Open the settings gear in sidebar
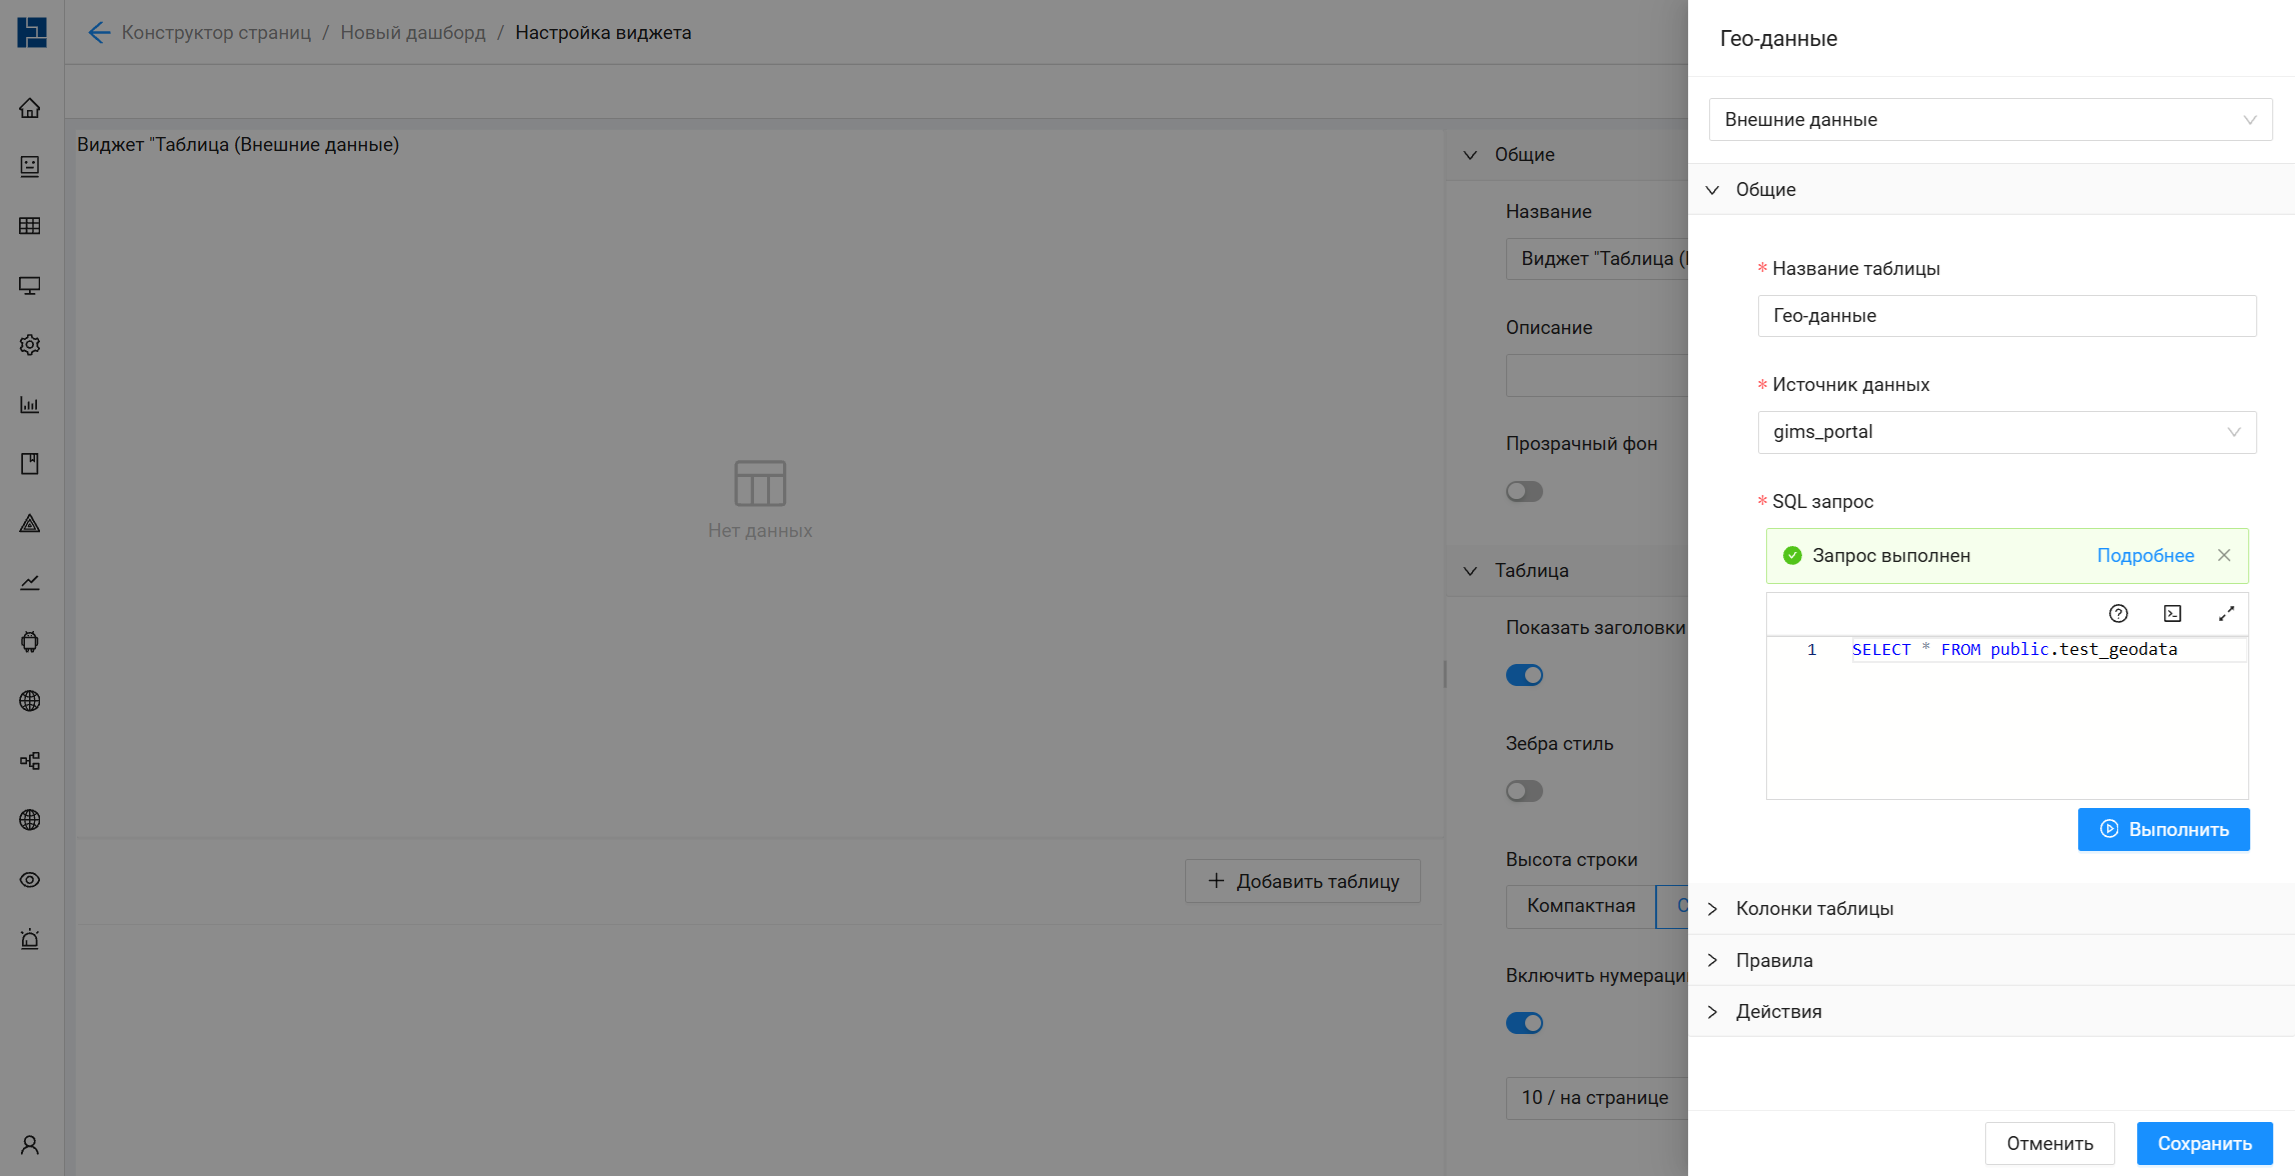The width and height of the screenshot is (2295, 1176). 30,345
